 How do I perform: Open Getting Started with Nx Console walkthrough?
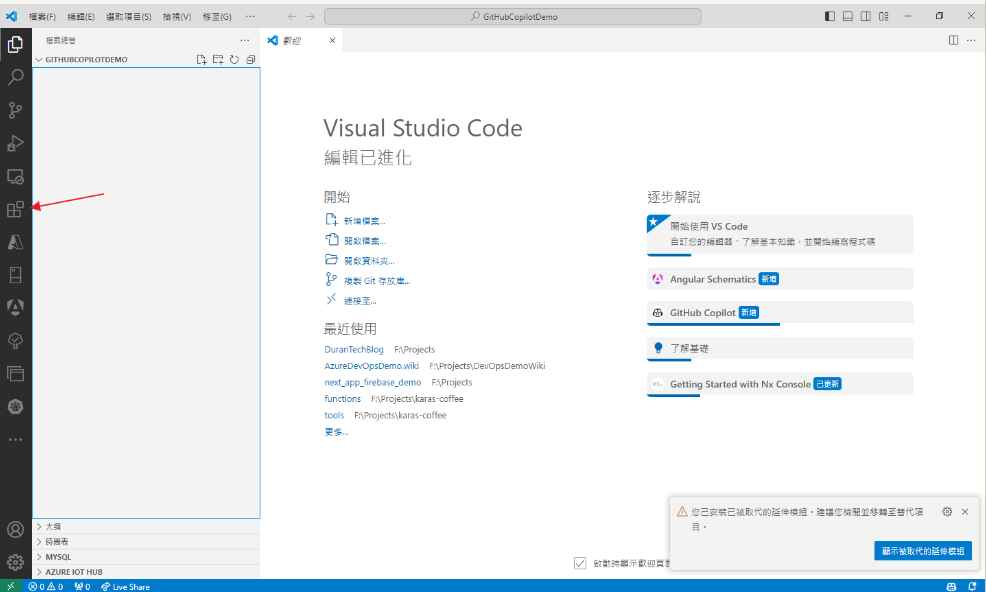[780, 384]
